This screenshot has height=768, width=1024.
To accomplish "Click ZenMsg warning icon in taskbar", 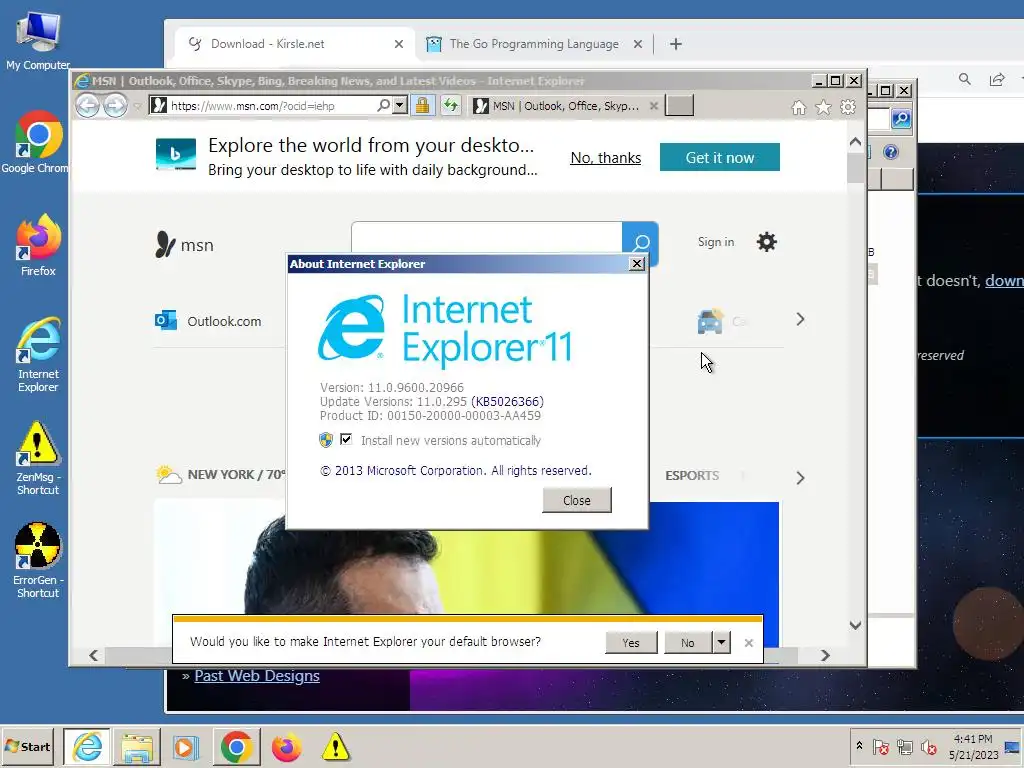I will coord(336,746).
